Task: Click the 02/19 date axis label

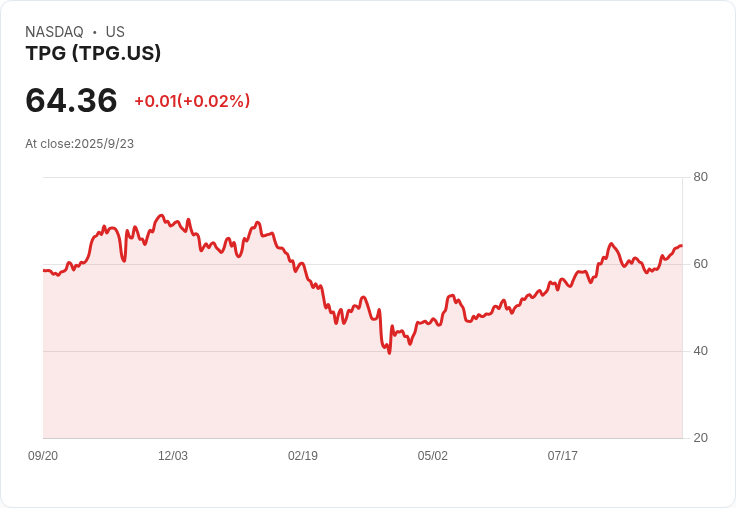Action: [x=303, y=456]
